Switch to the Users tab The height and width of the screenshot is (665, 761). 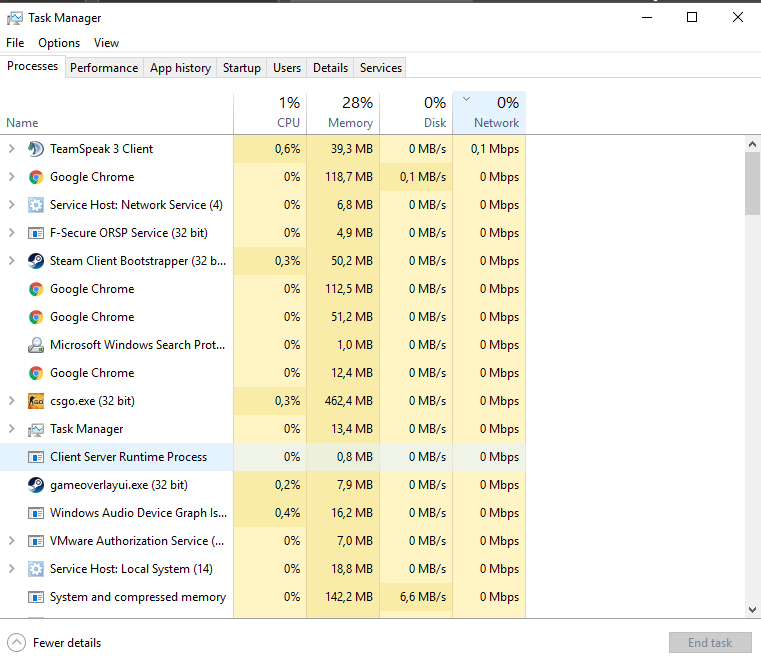coord(287,67)
